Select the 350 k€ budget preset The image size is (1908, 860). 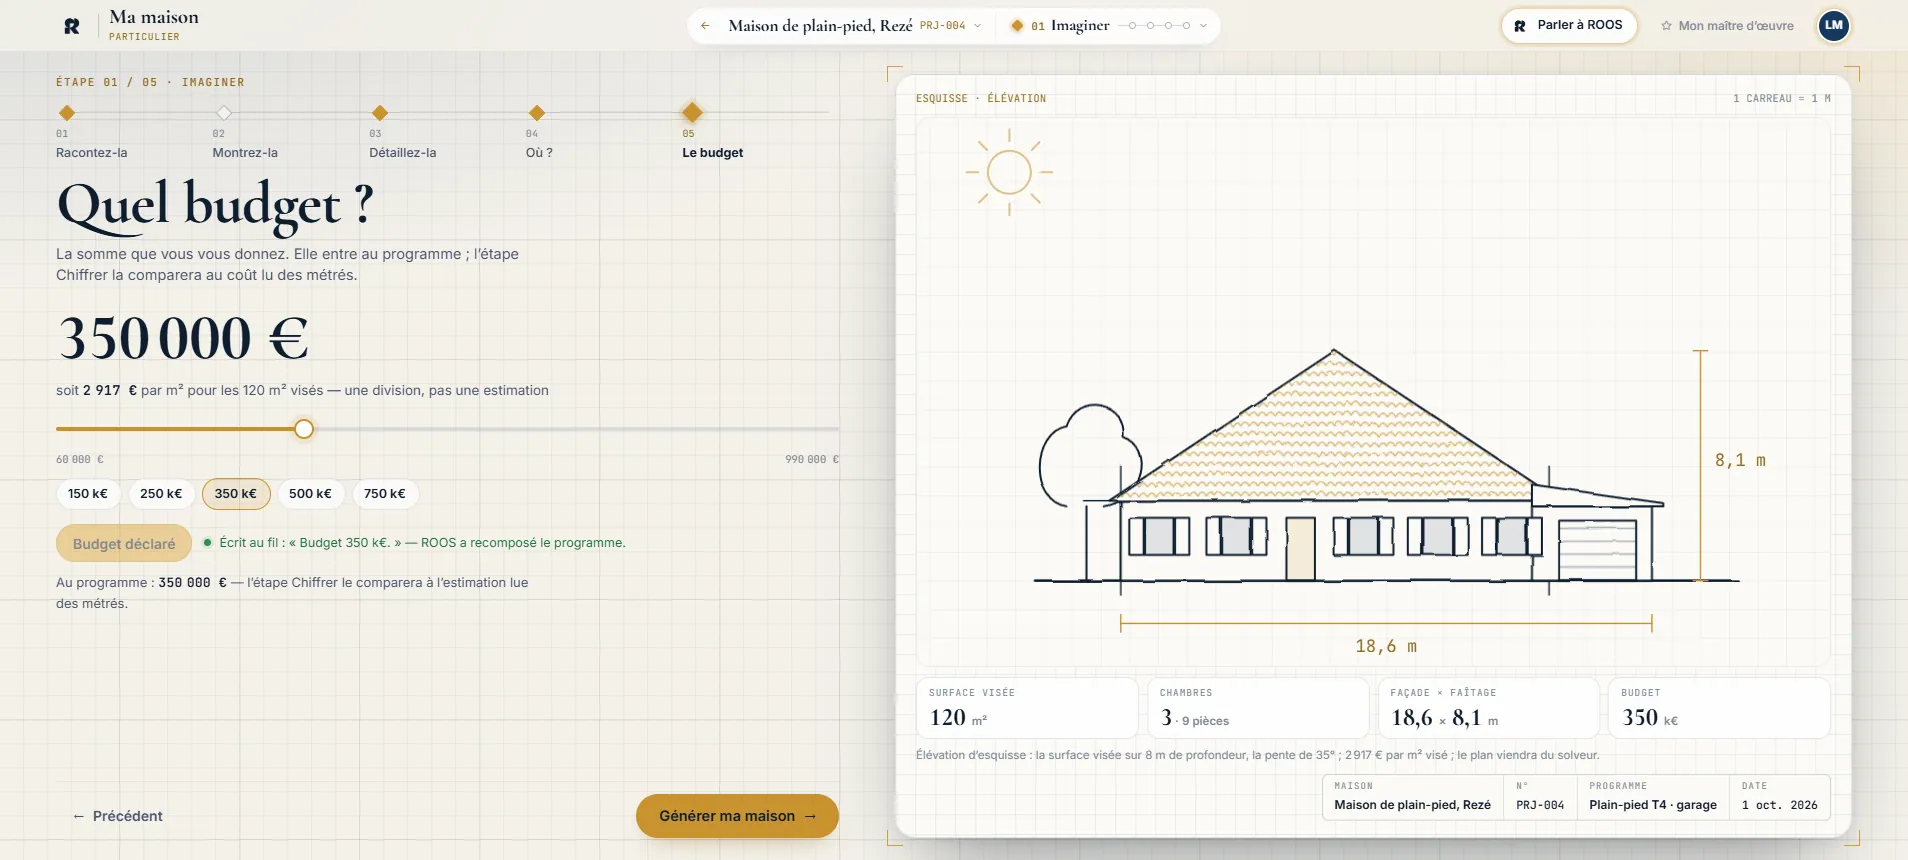(236, 494)
